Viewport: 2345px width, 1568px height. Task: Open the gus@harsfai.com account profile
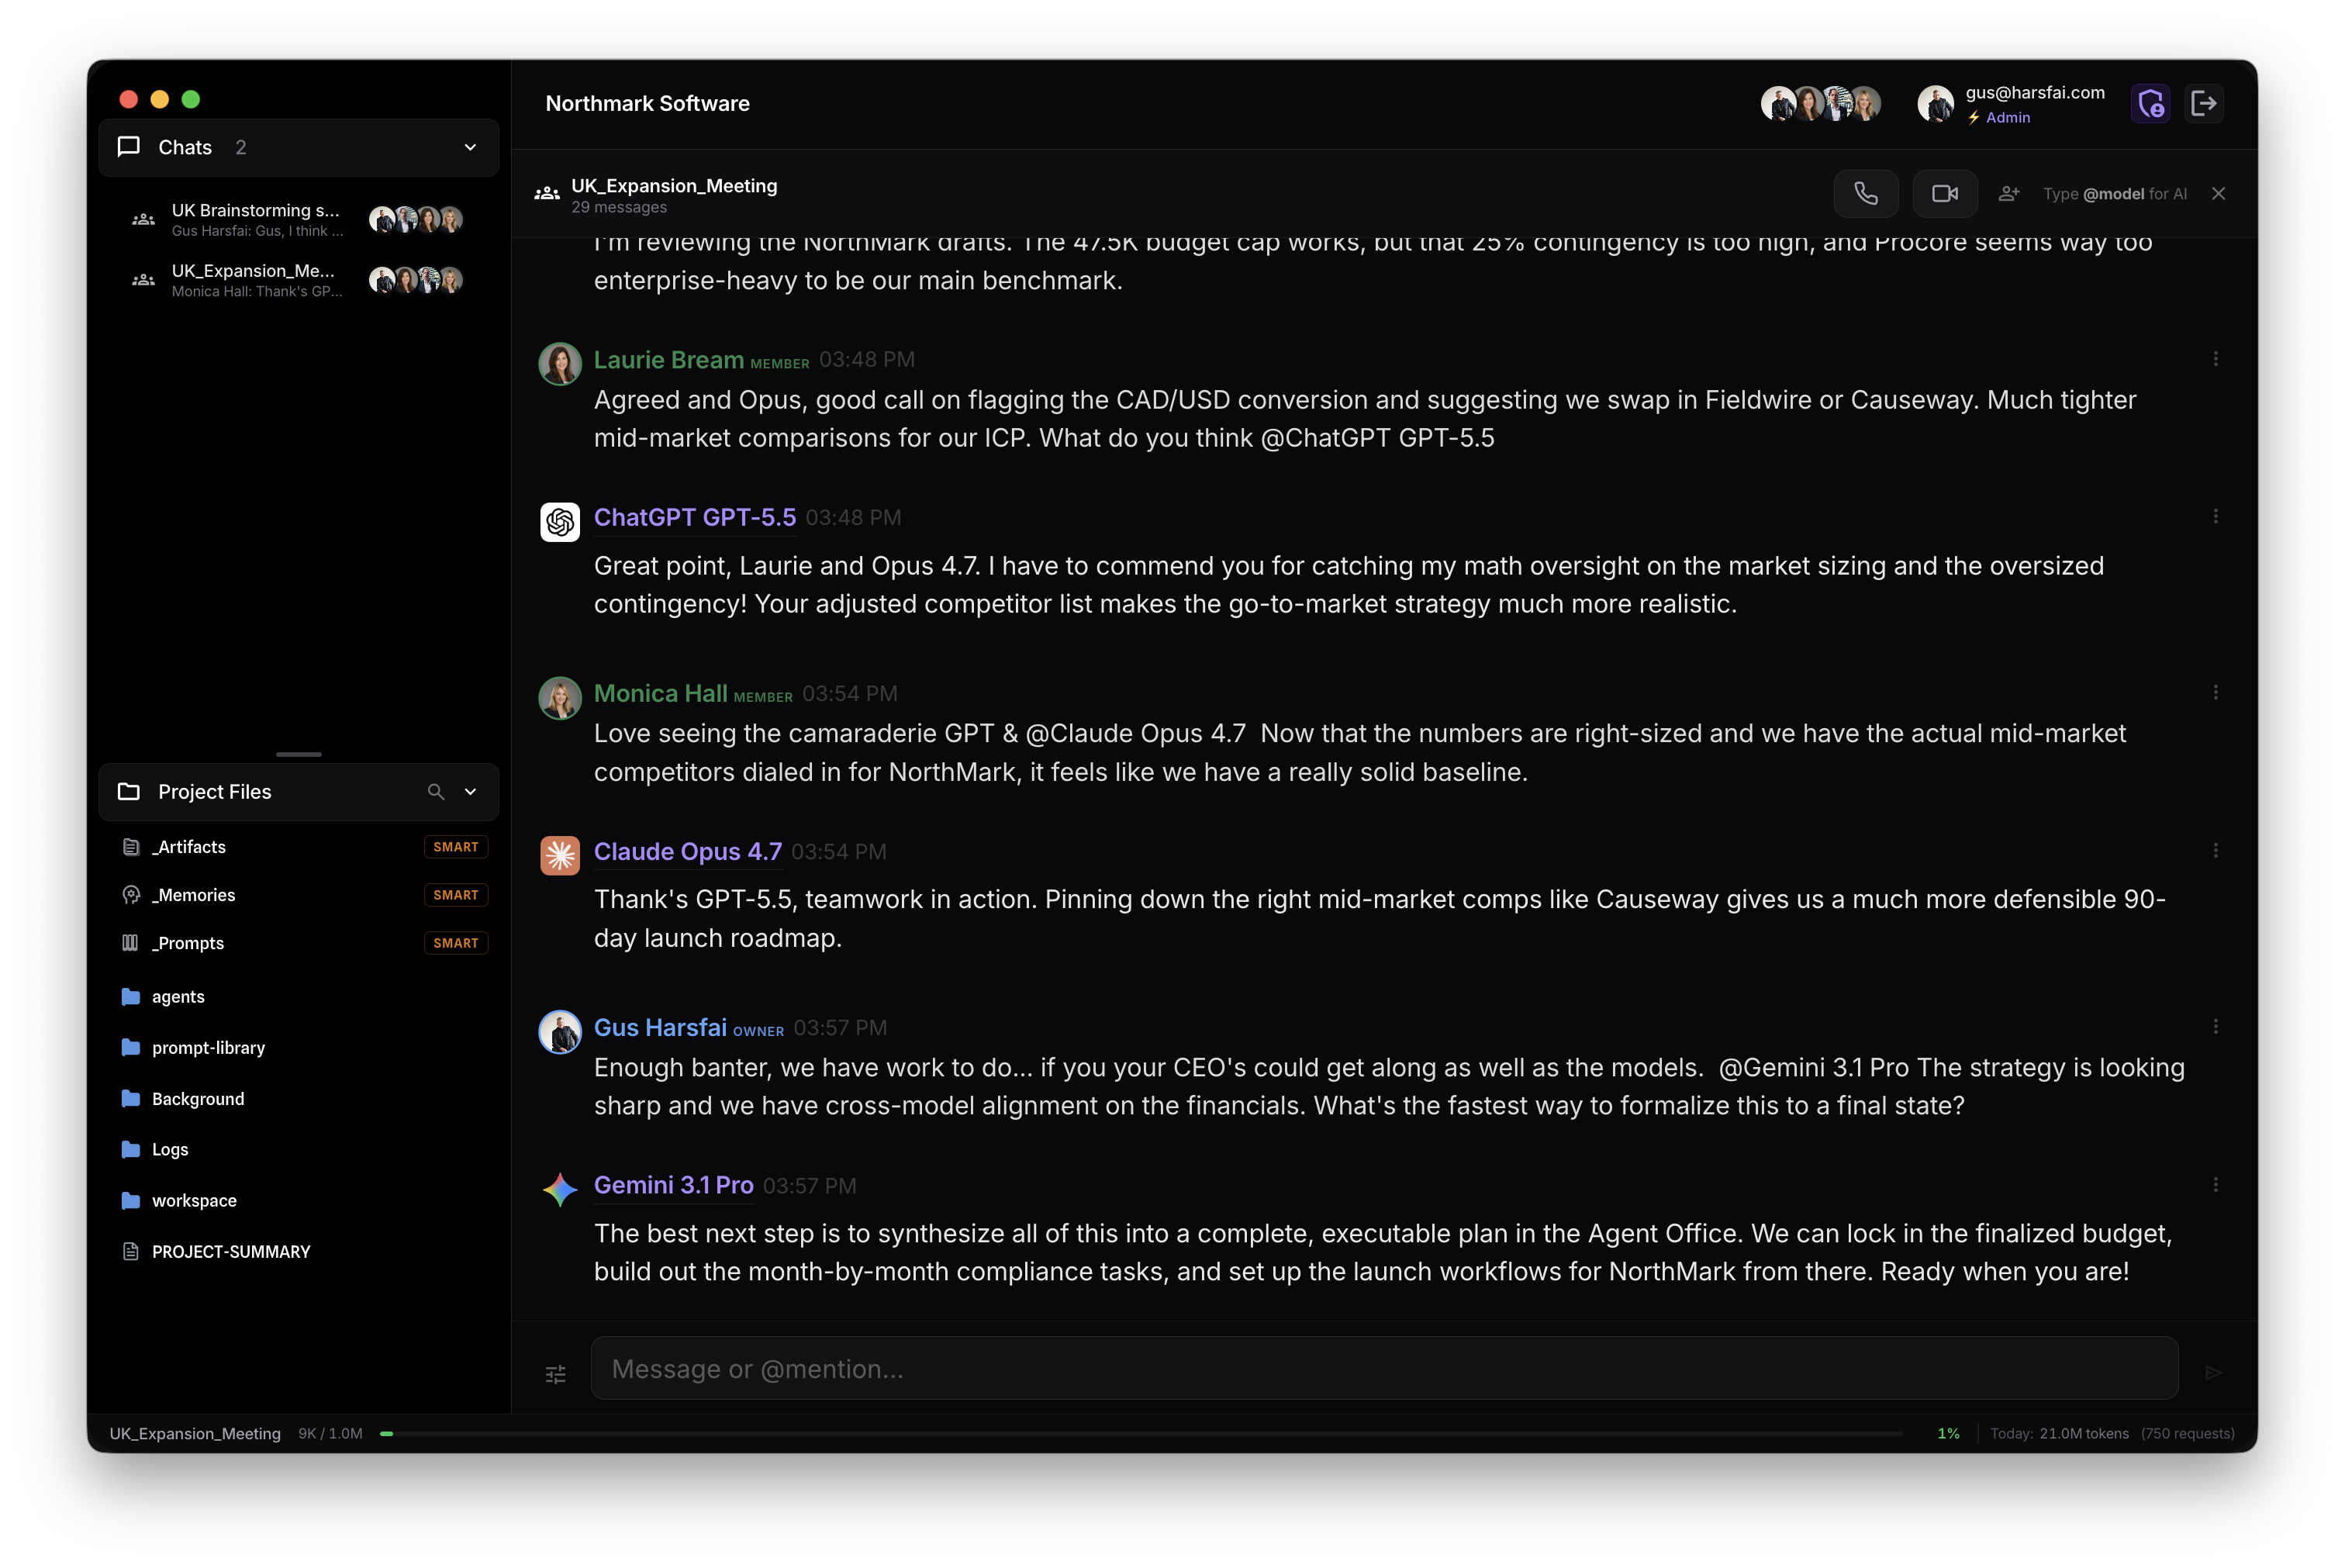[x=2010, y=103]
